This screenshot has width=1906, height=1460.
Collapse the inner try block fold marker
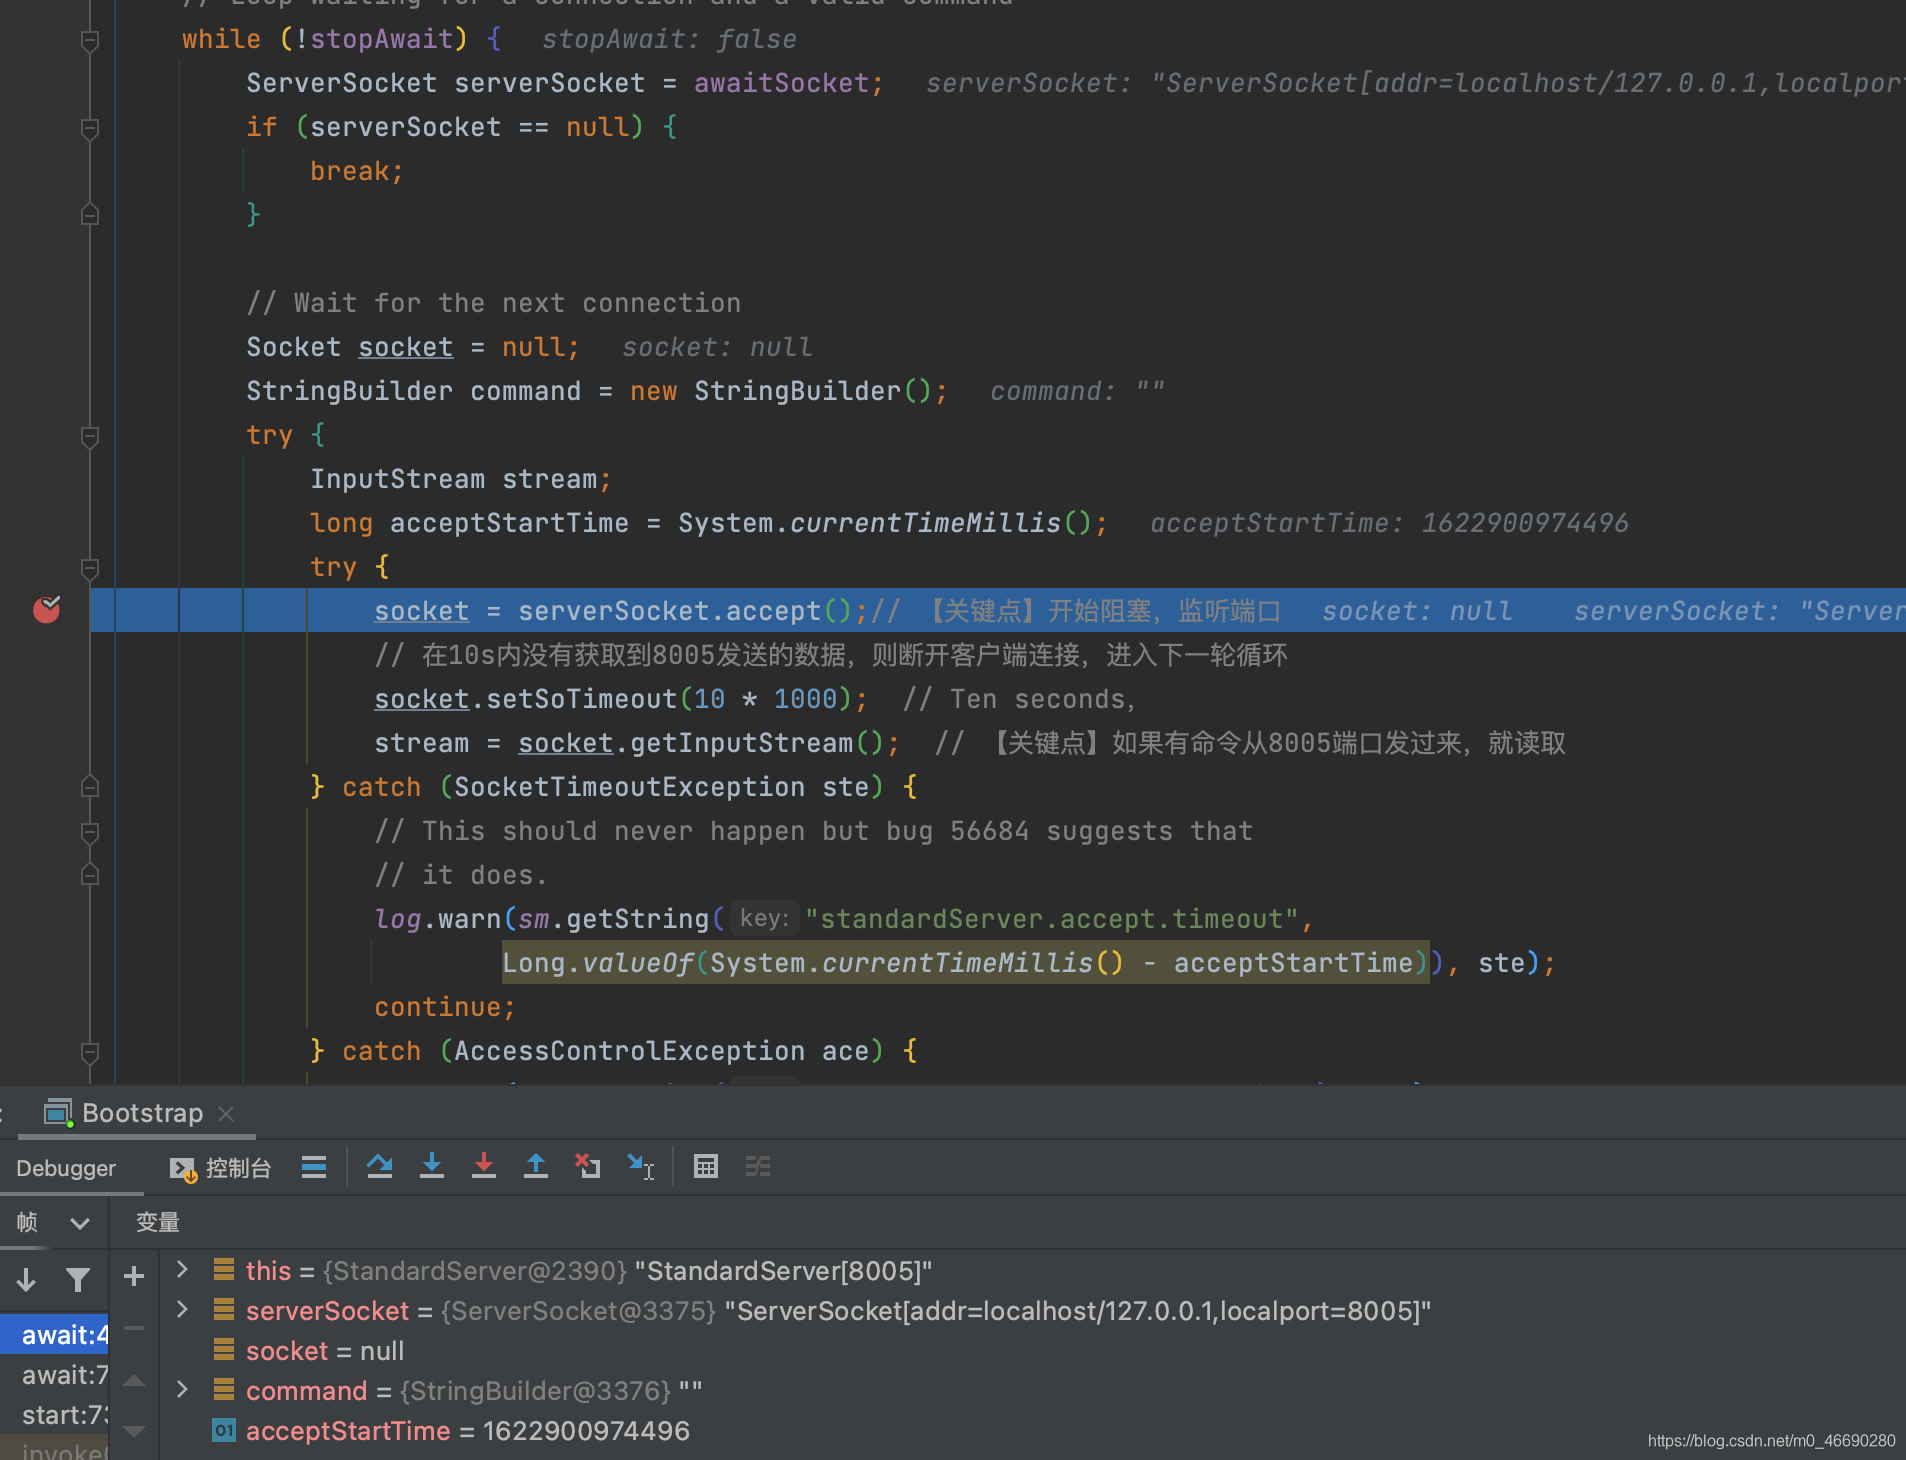click(x=90, y=568)
